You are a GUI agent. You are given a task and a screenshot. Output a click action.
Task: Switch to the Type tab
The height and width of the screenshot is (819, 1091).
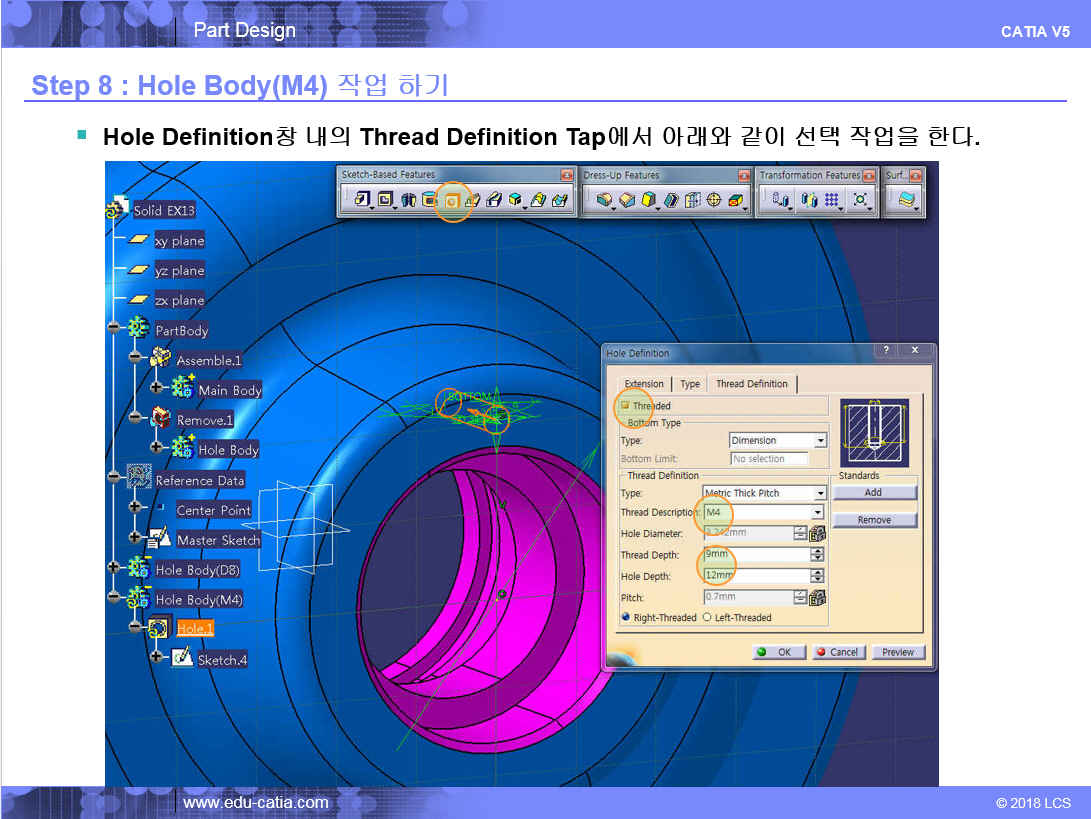coord(690,383)
